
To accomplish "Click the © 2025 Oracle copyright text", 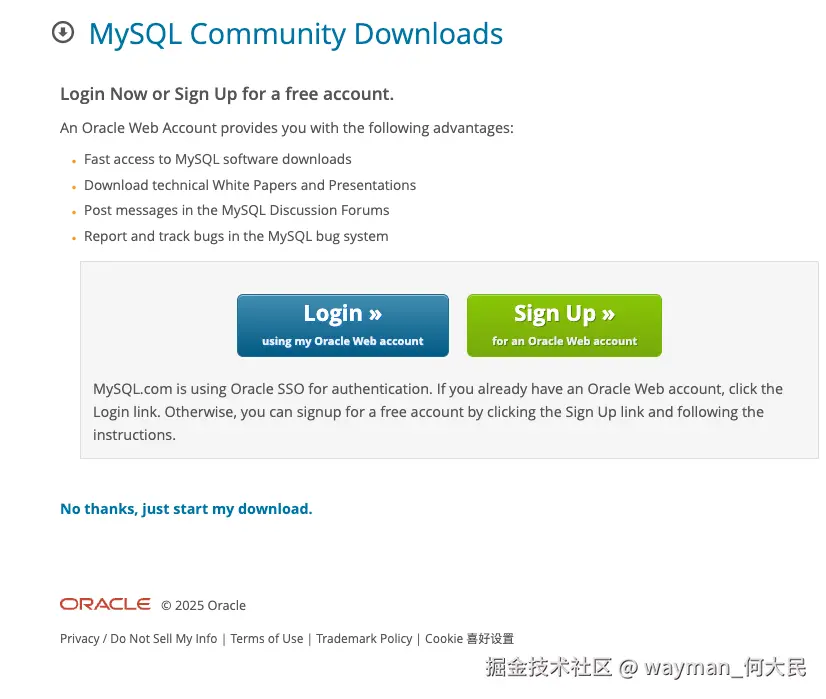I will click(x=203, y=605).
